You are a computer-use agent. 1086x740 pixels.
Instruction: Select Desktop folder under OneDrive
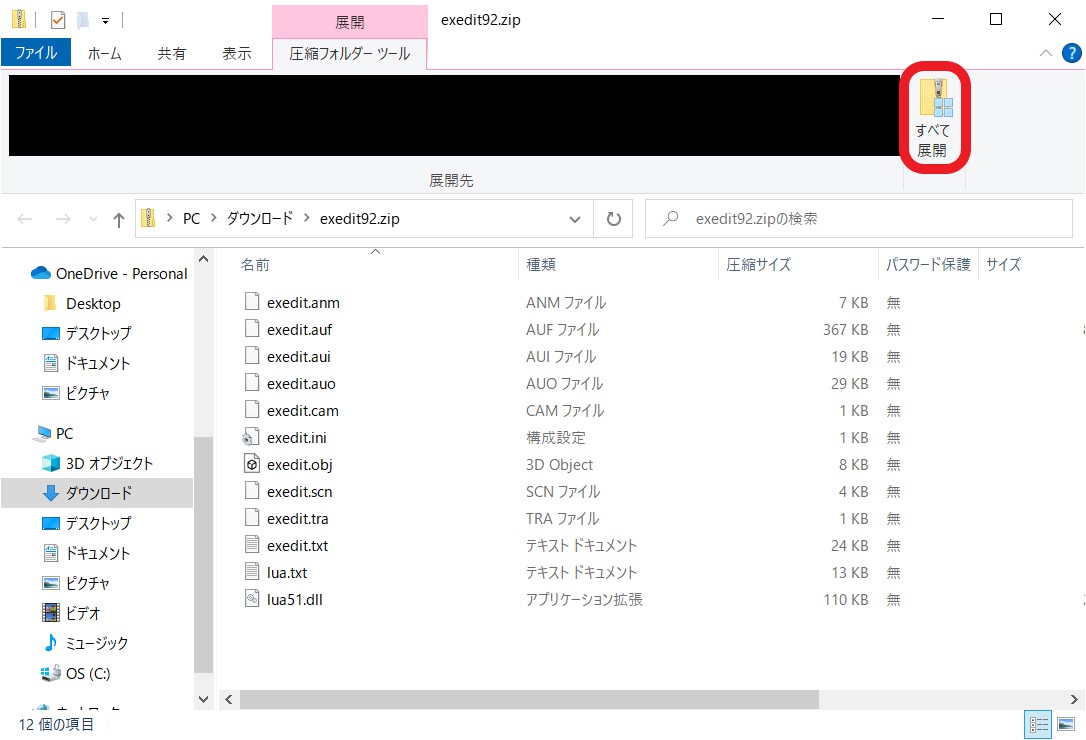tap(82, 303)
